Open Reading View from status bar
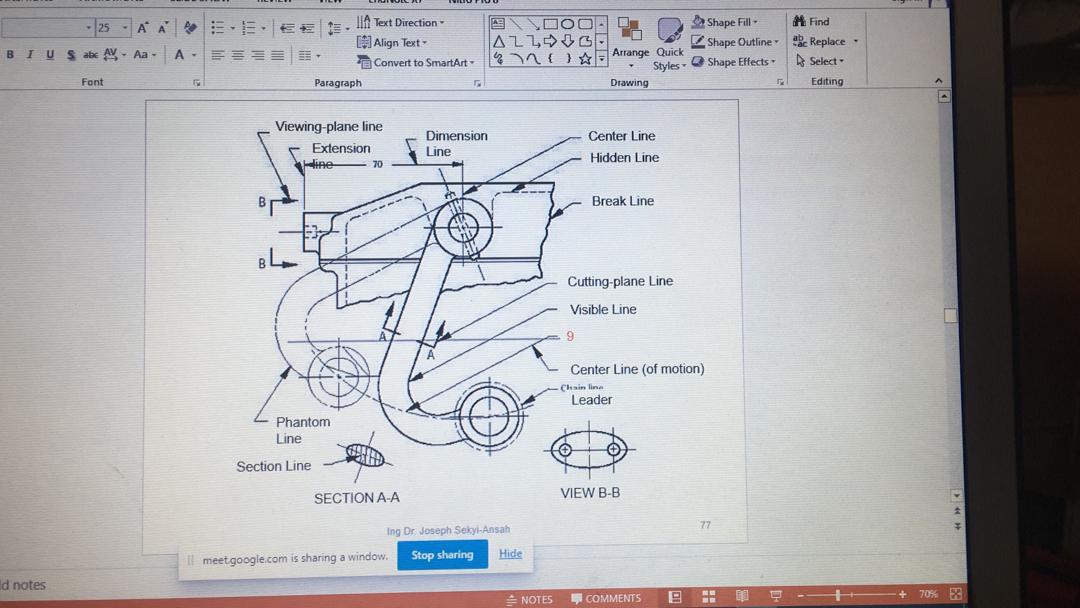The height and width of the screenshot is (608, 1080). tap(742, 597)
